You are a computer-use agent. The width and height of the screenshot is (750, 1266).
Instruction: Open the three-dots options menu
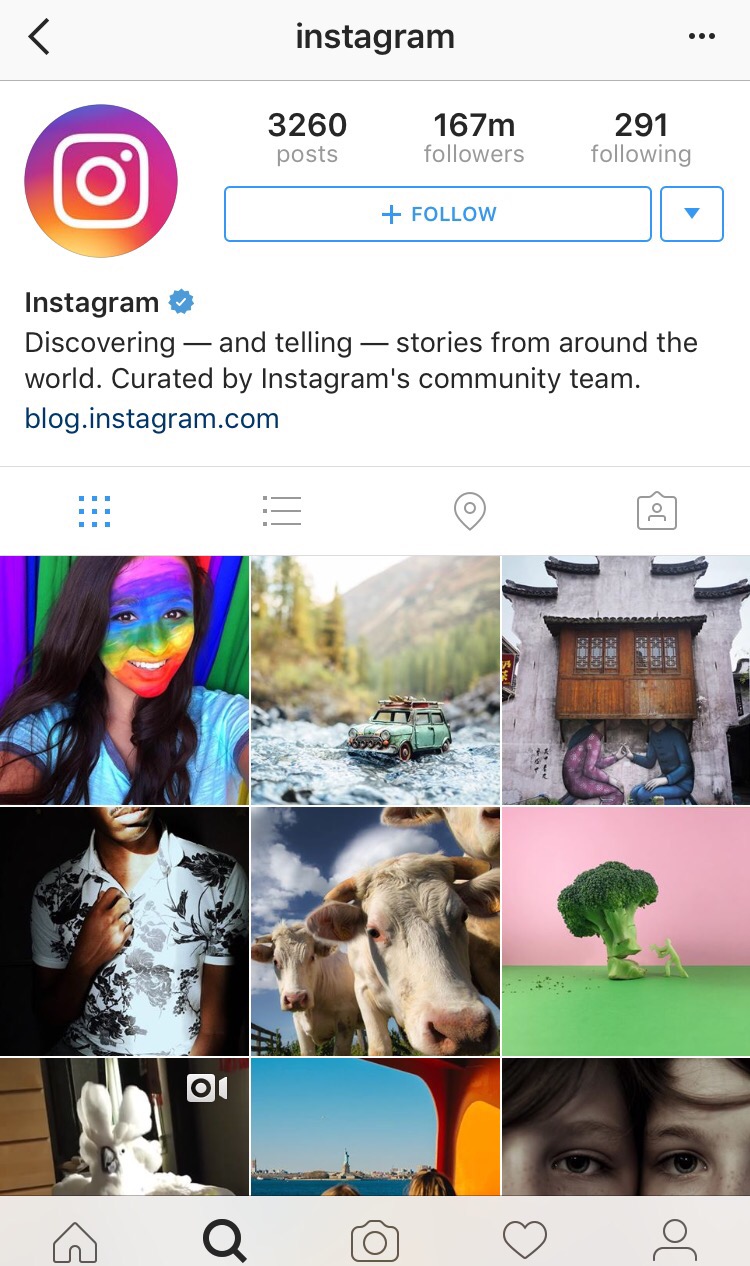(x=702, y=37)
